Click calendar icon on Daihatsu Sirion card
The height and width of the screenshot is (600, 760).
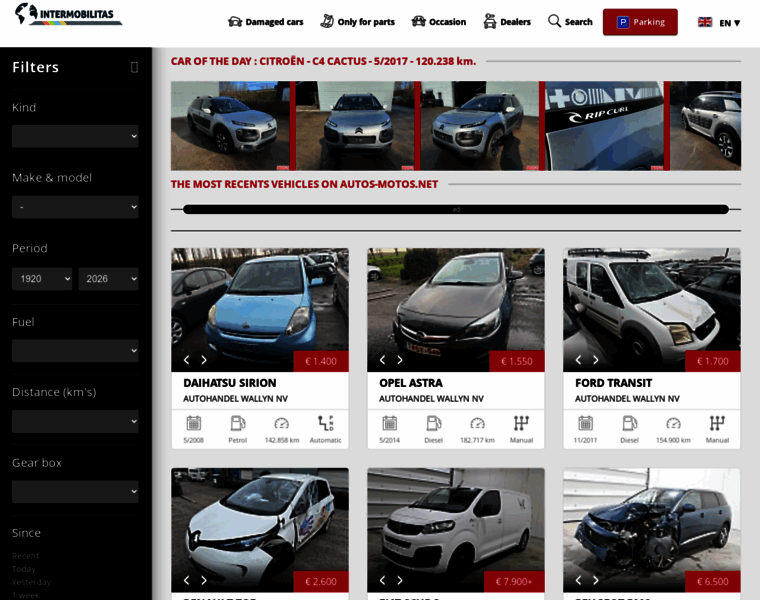tap(194, 423)
